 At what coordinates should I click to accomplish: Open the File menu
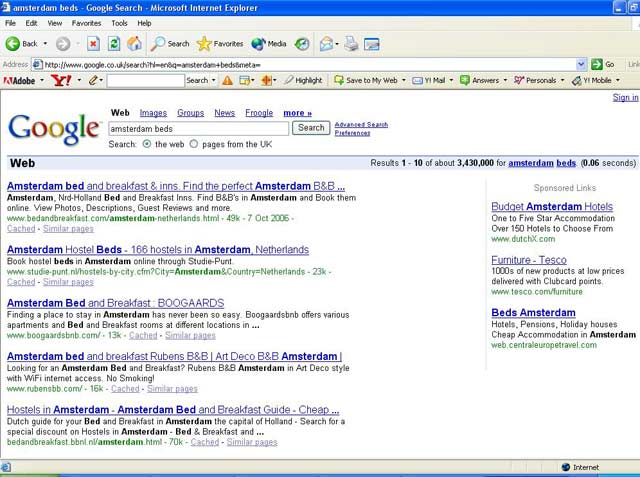pos(10,23)
